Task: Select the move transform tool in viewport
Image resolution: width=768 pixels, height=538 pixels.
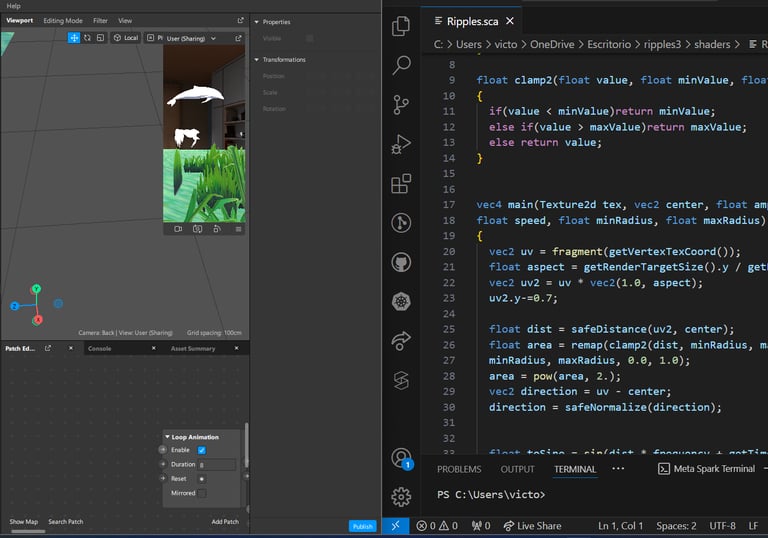Action: tap(74, 38)
